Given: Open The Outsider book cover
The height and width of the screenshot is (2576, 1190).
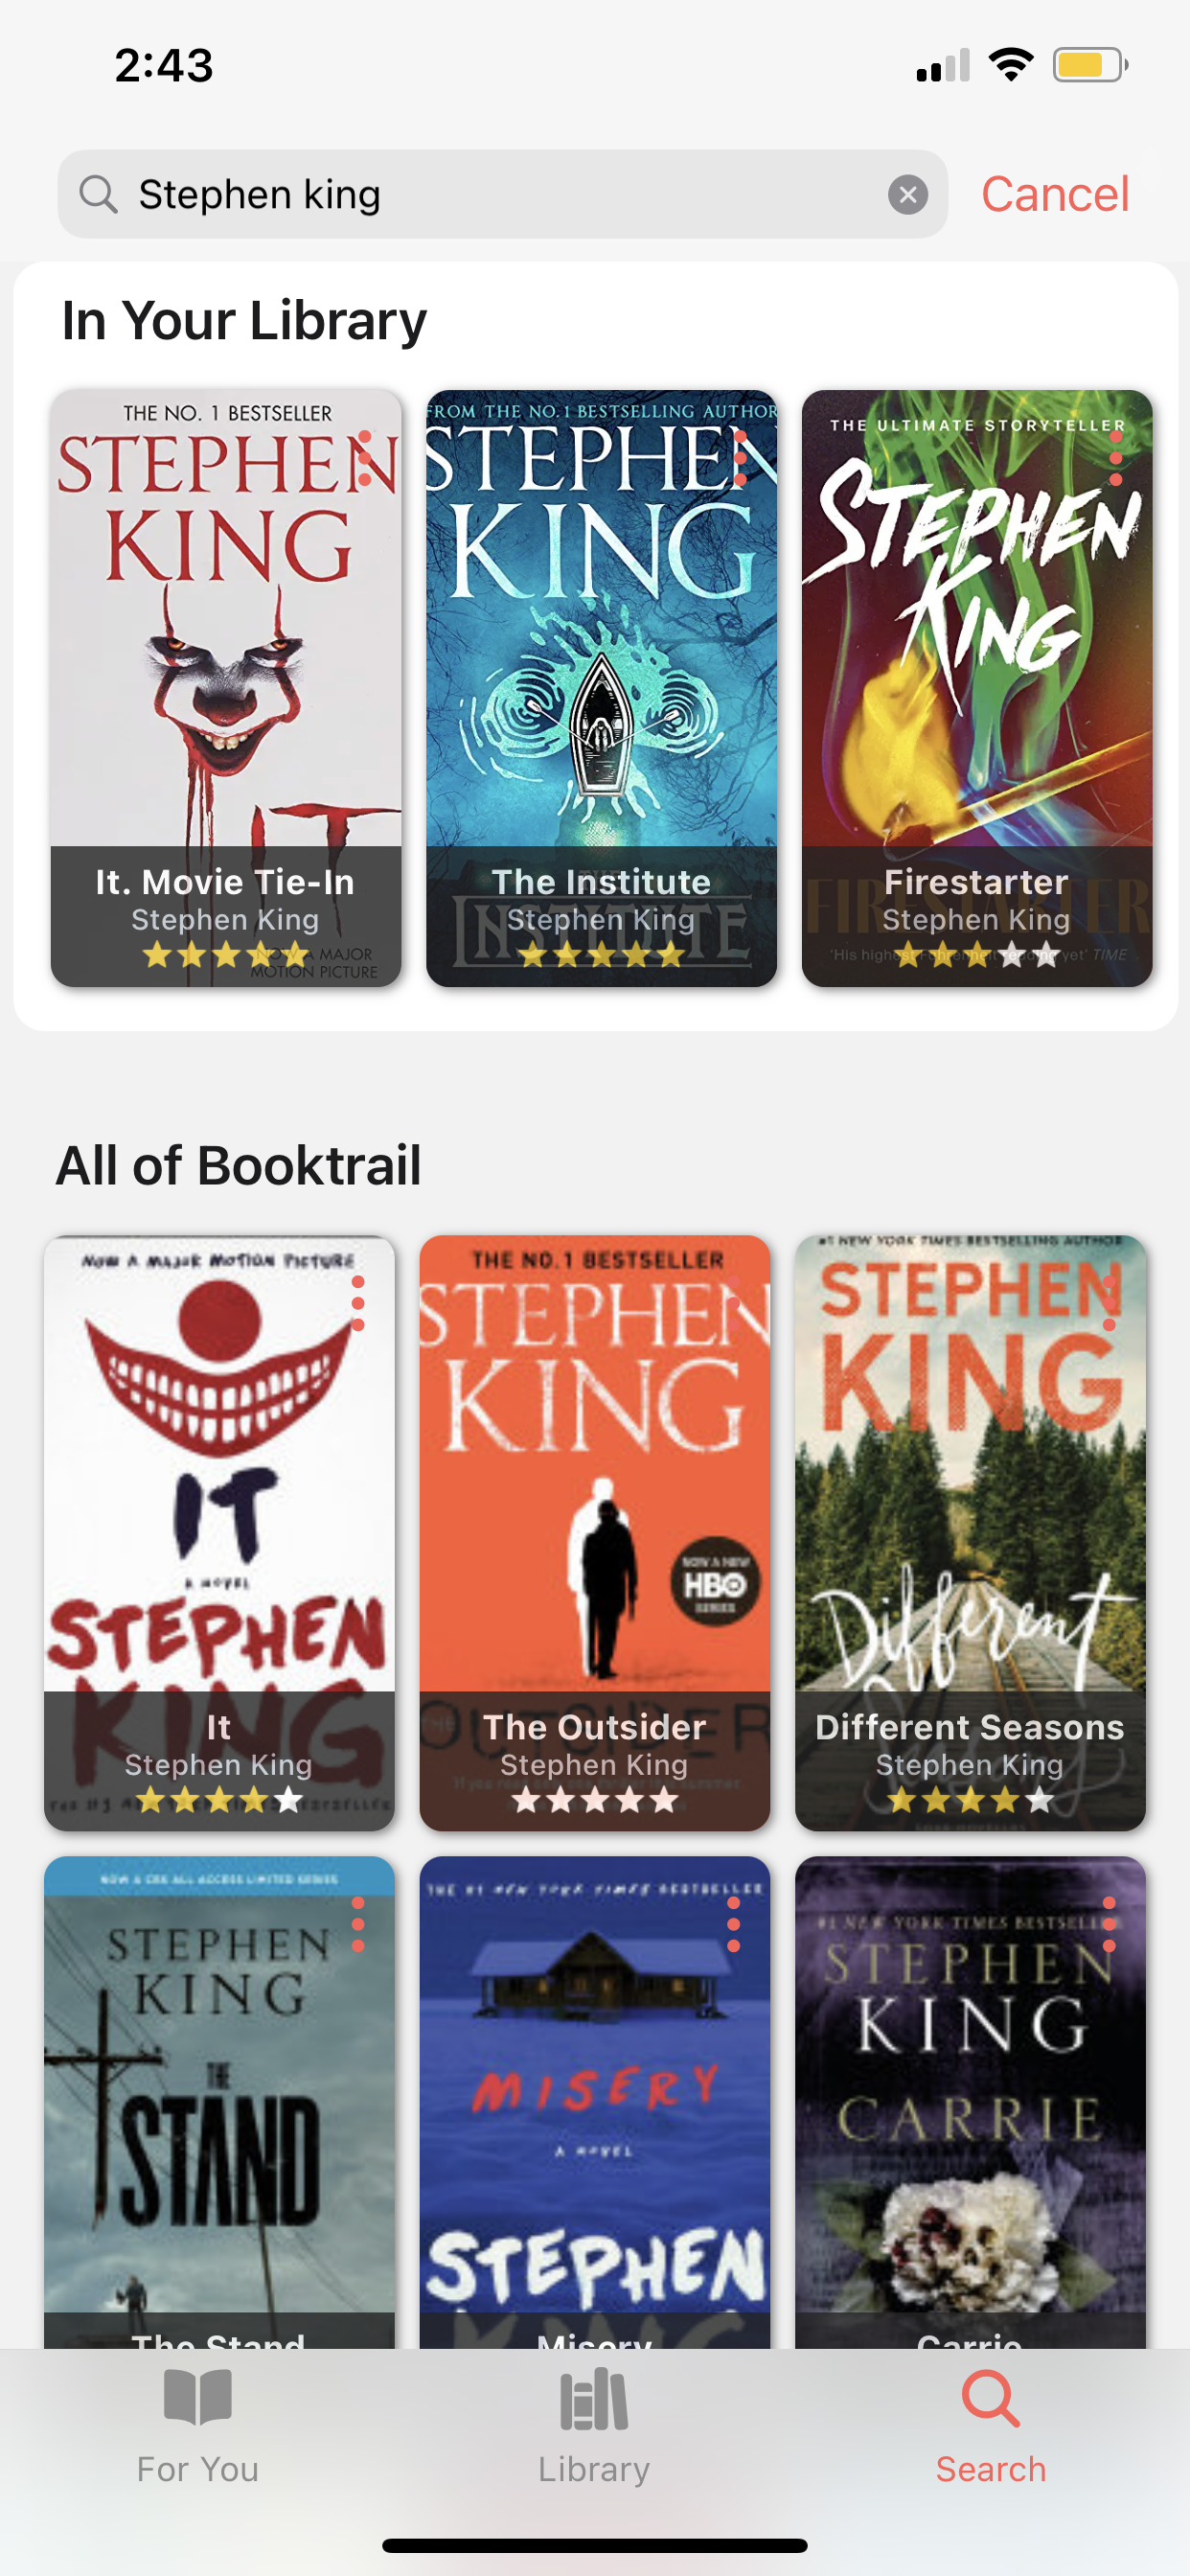Looking at the screenshot, I should click(x=594, y=1533).
